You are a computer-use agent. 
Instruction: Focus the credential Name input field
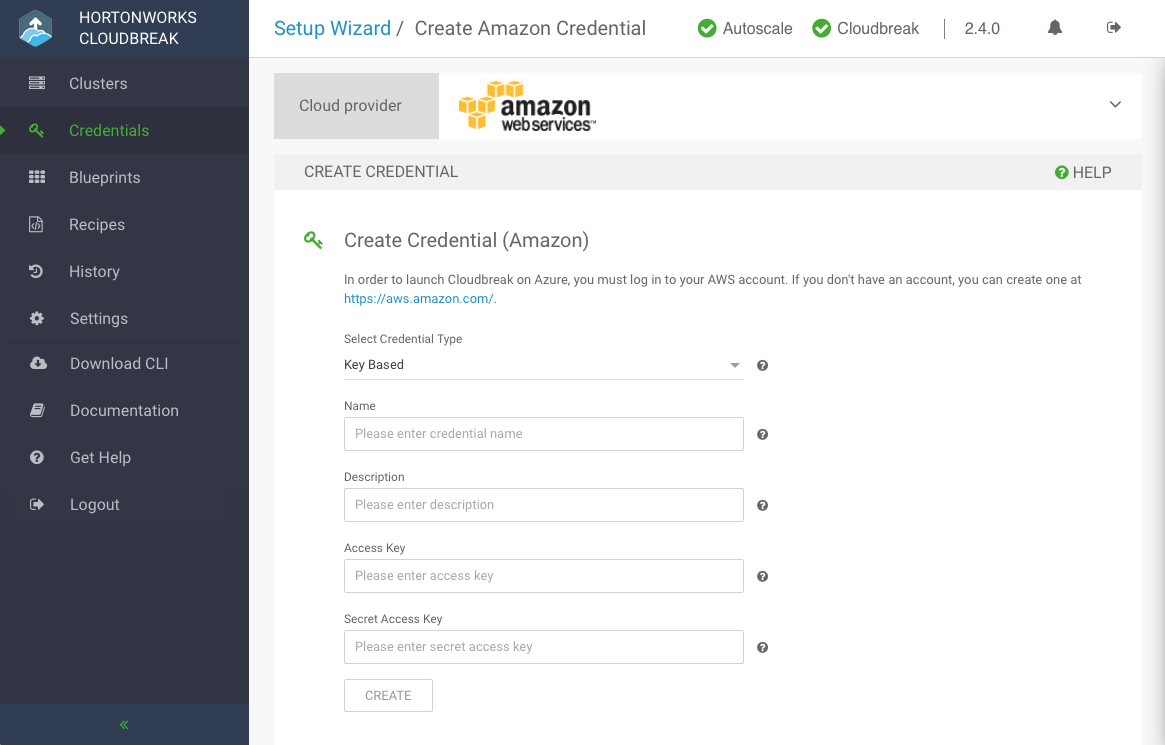click(543, 434)
